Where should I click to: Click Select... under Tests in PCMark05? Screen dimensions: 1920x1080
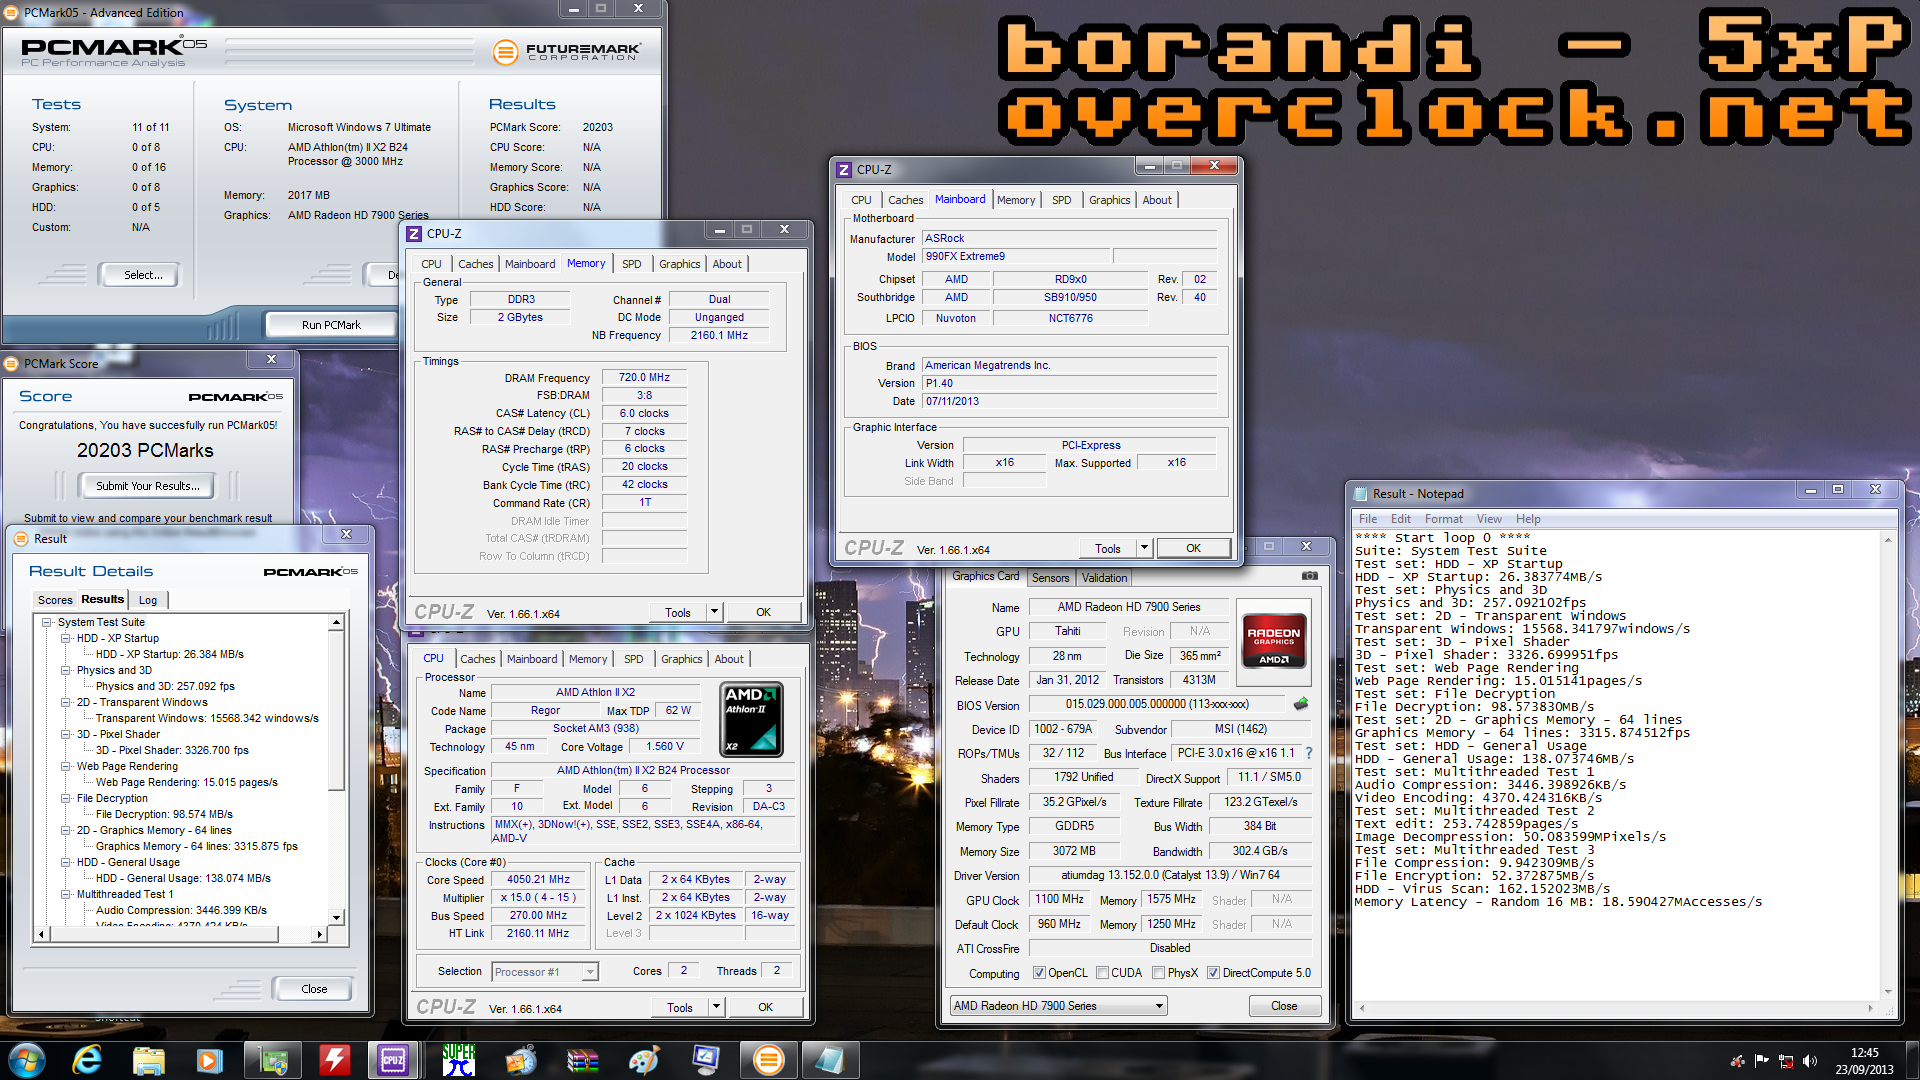coord(143,275)
